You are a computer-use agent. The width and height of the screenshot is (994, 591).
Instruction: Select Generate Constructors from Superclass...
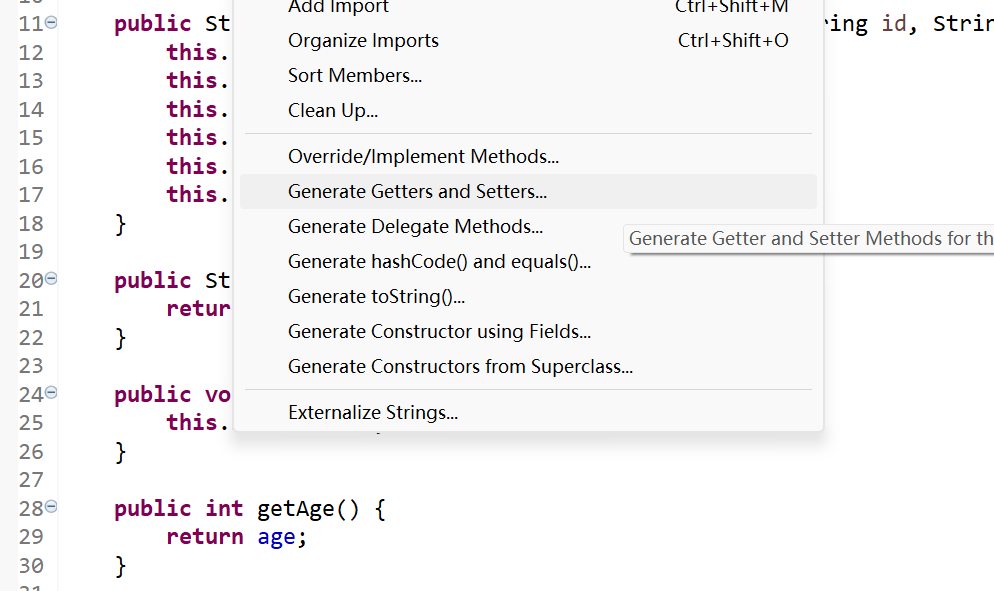point(460,367)
